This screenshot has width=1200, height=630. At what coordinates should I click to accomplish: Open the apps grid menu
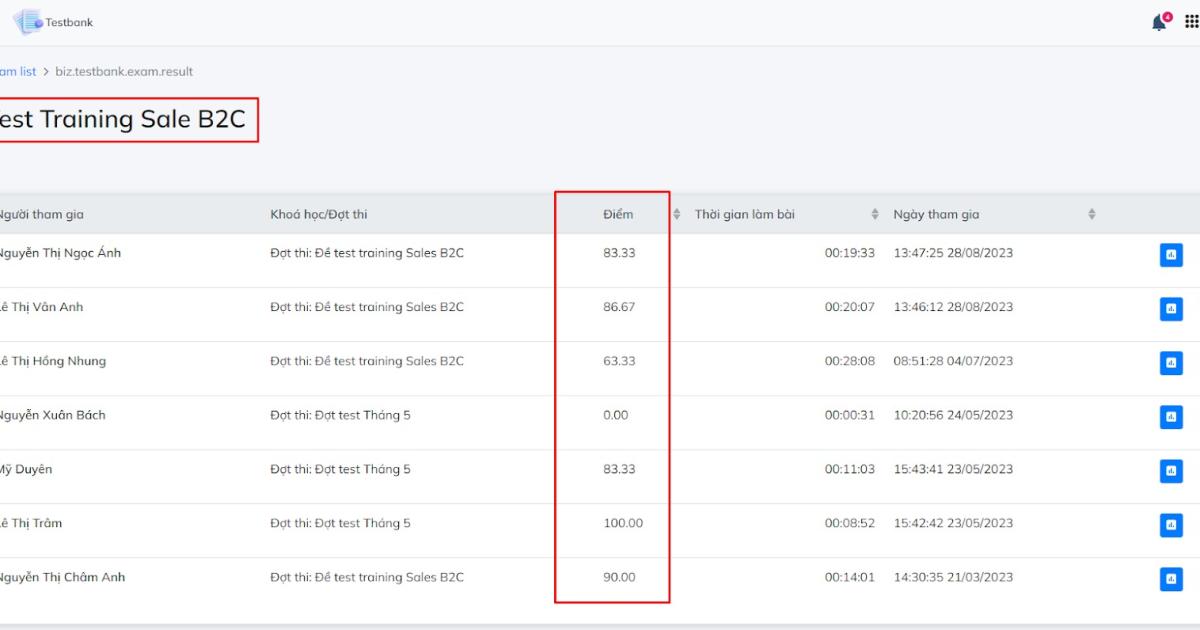click(x=1192, y=22)
